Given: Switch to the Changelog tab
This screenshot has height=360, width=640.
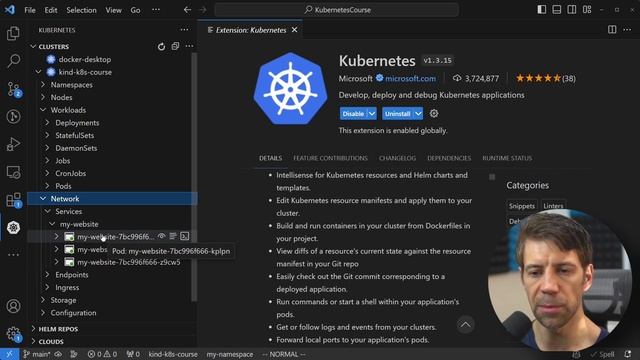Looking at the screenshot, I should click(397, 158).
